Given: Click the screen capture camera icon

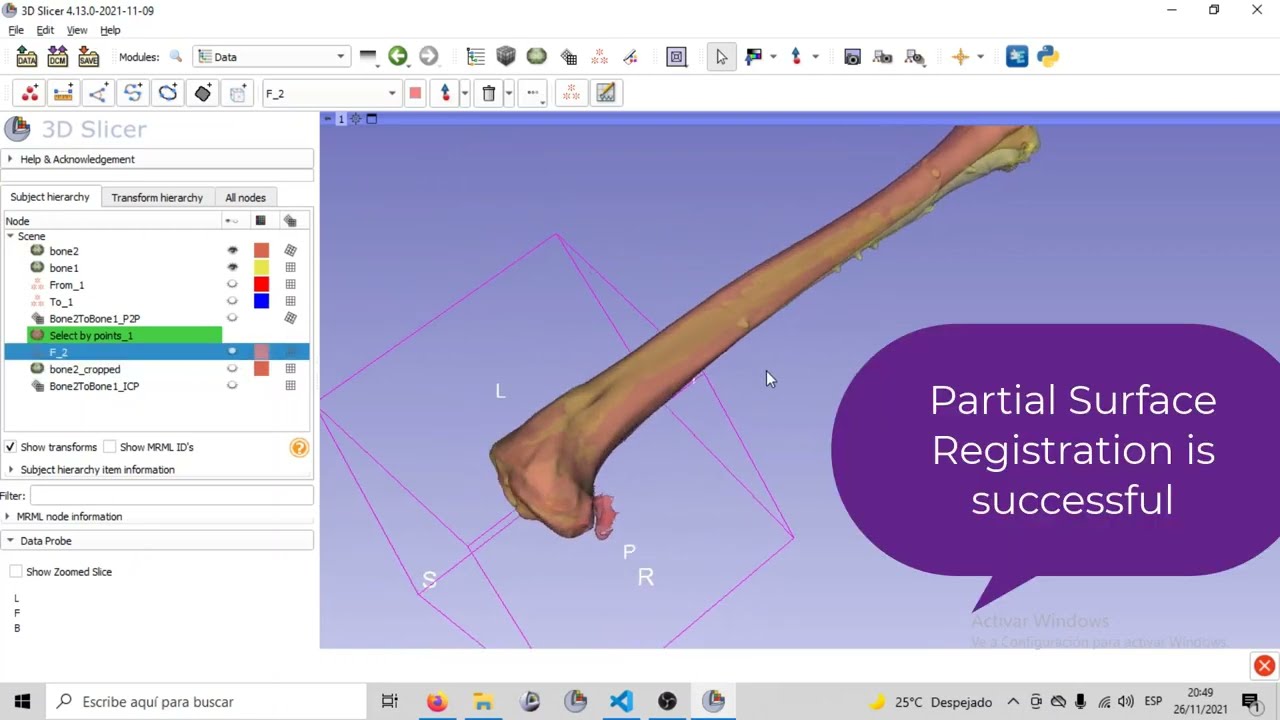Looking at the screenshot, I should pyautogui.click(x=852, y=57).
